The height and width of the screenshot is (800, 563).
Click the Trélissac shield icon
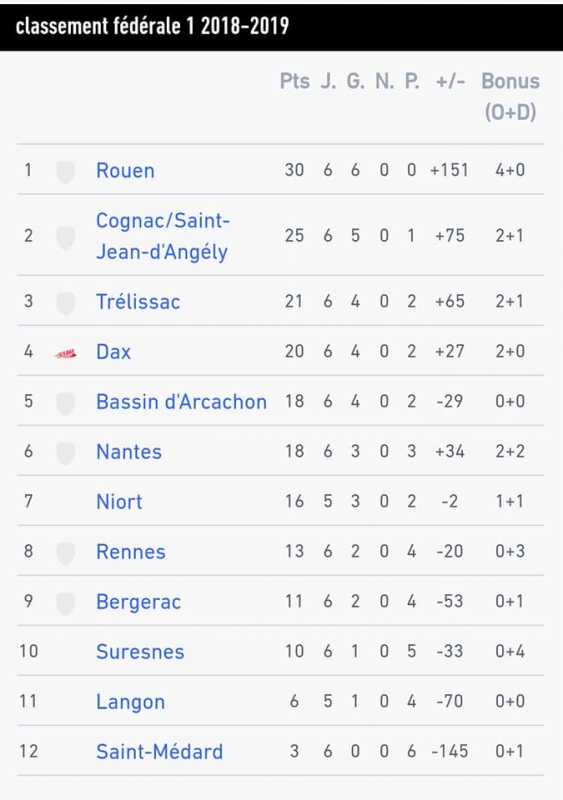pos(66,303)
